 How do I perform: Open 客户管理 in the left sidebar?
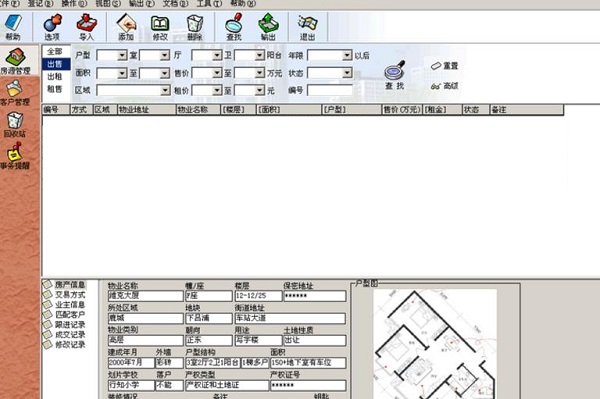click(15, 93)
